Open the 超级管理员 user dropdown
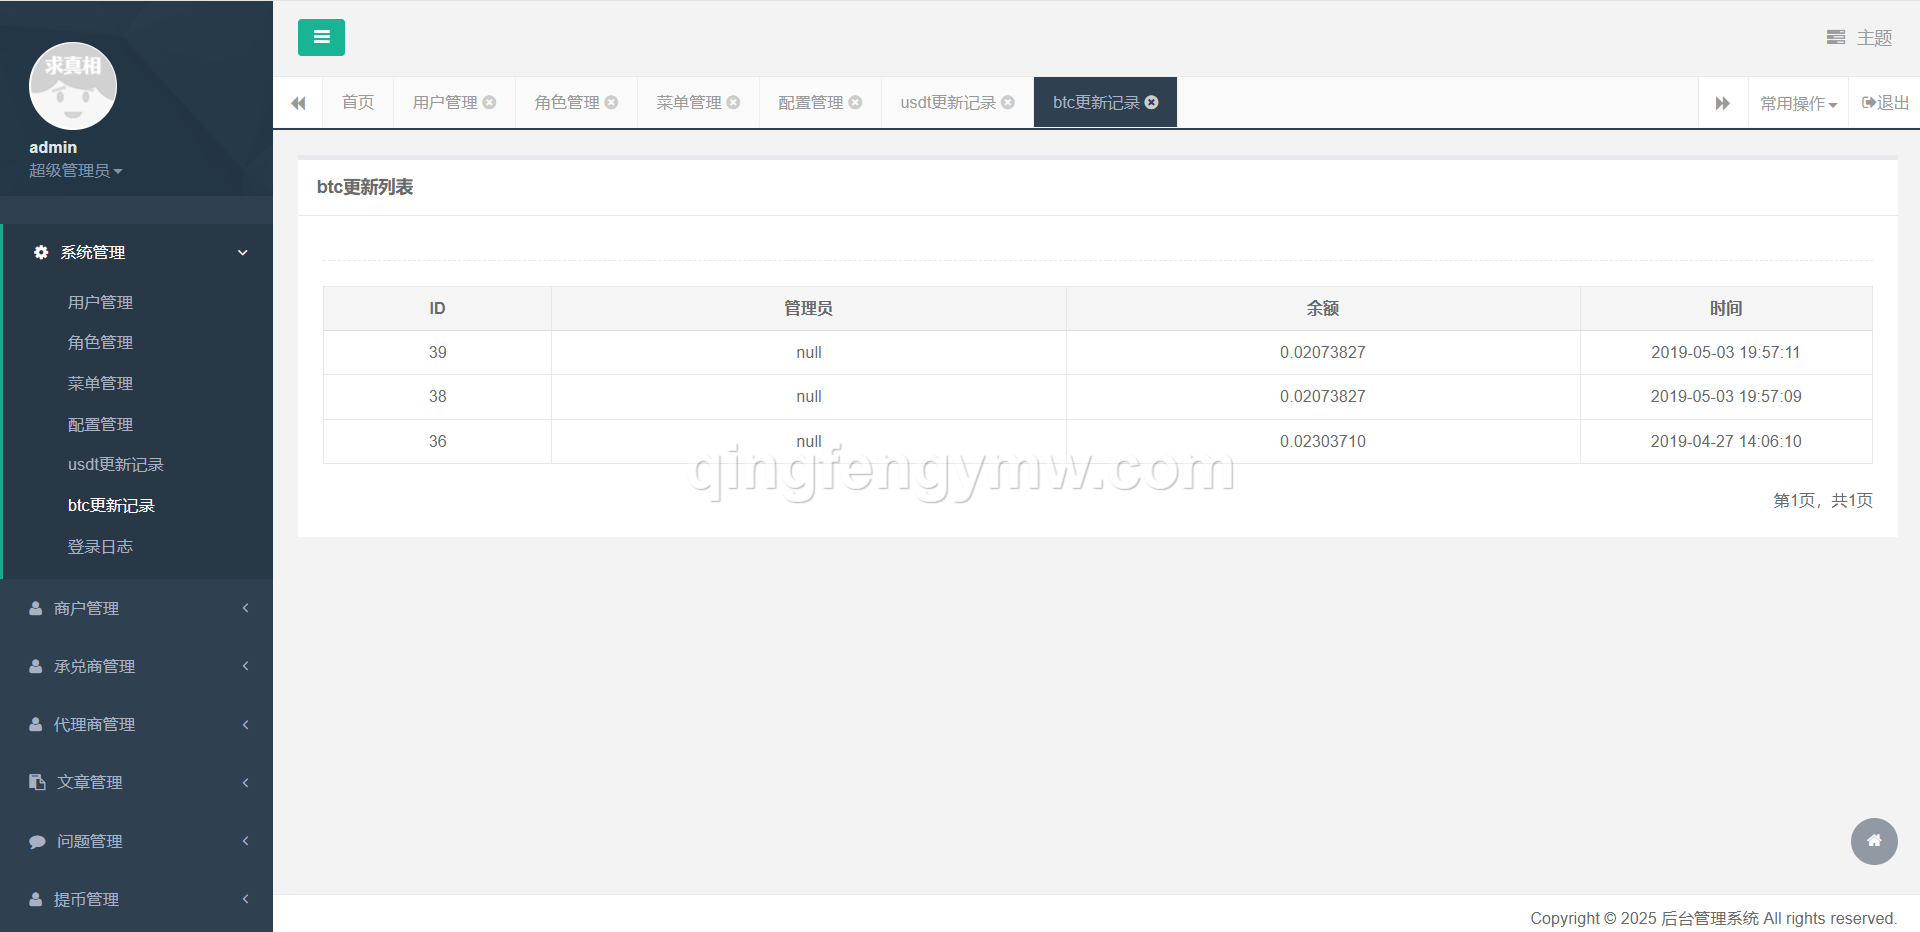The image size is (1920, 932). (x=76, y=171)
